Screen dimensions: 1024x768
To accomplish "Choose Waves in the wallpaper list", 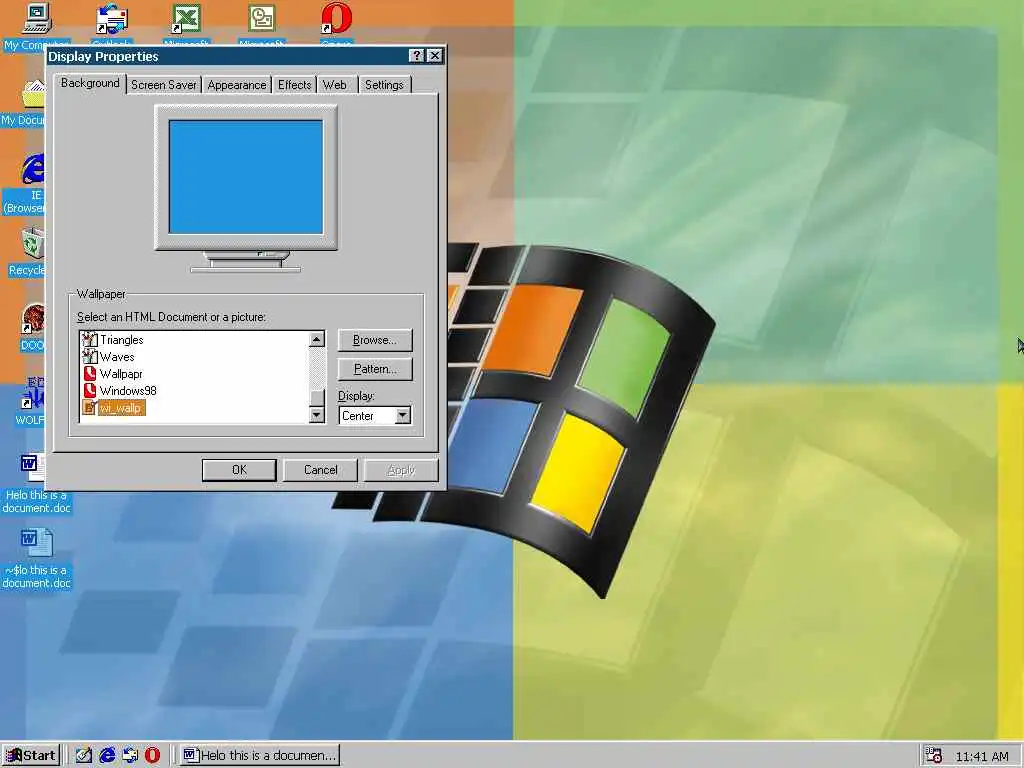I will (x=117, y=357).
